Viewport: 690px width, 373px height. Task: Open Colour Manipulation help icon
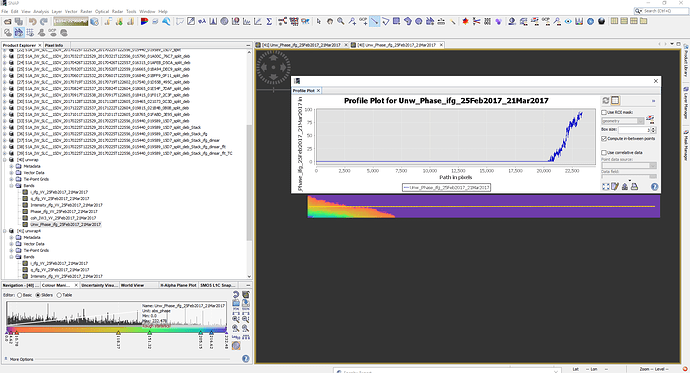coord(246,358)
